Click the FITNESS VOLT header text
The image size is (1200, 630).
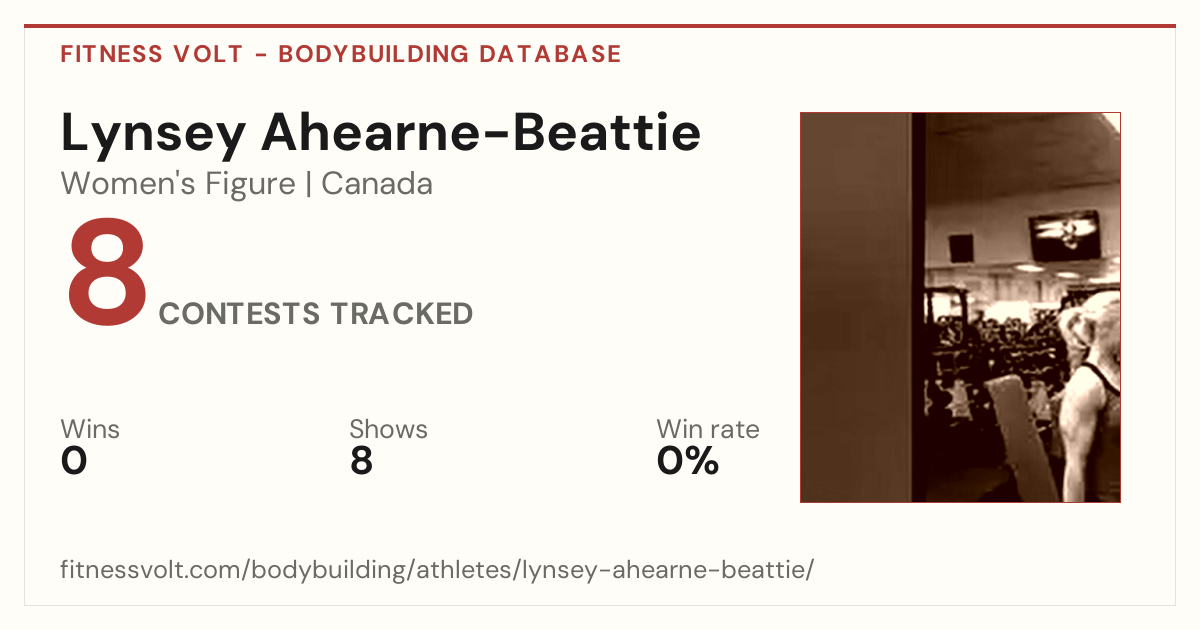pos(151,54)
